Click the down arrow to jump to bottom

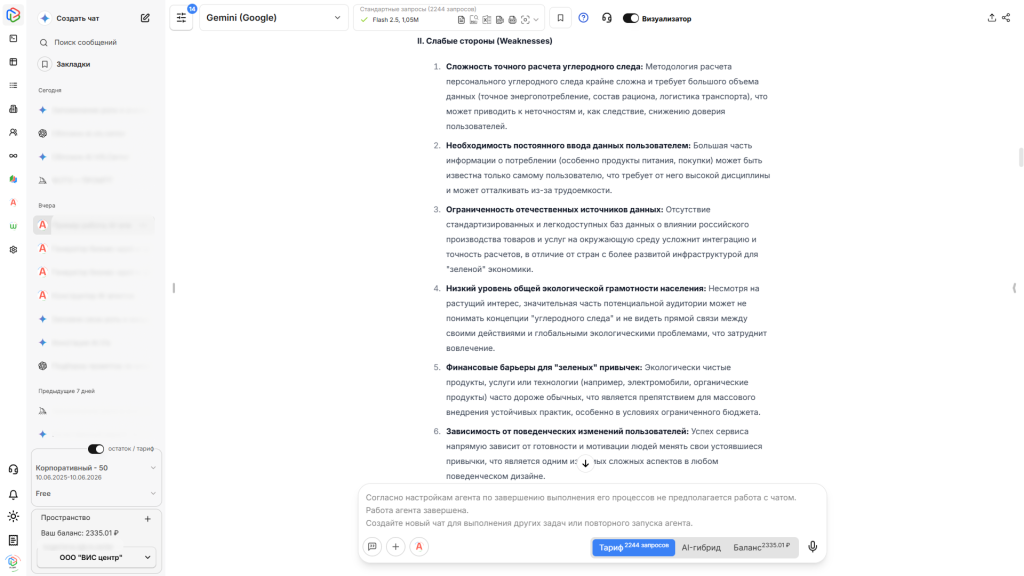tap(584, 463)
